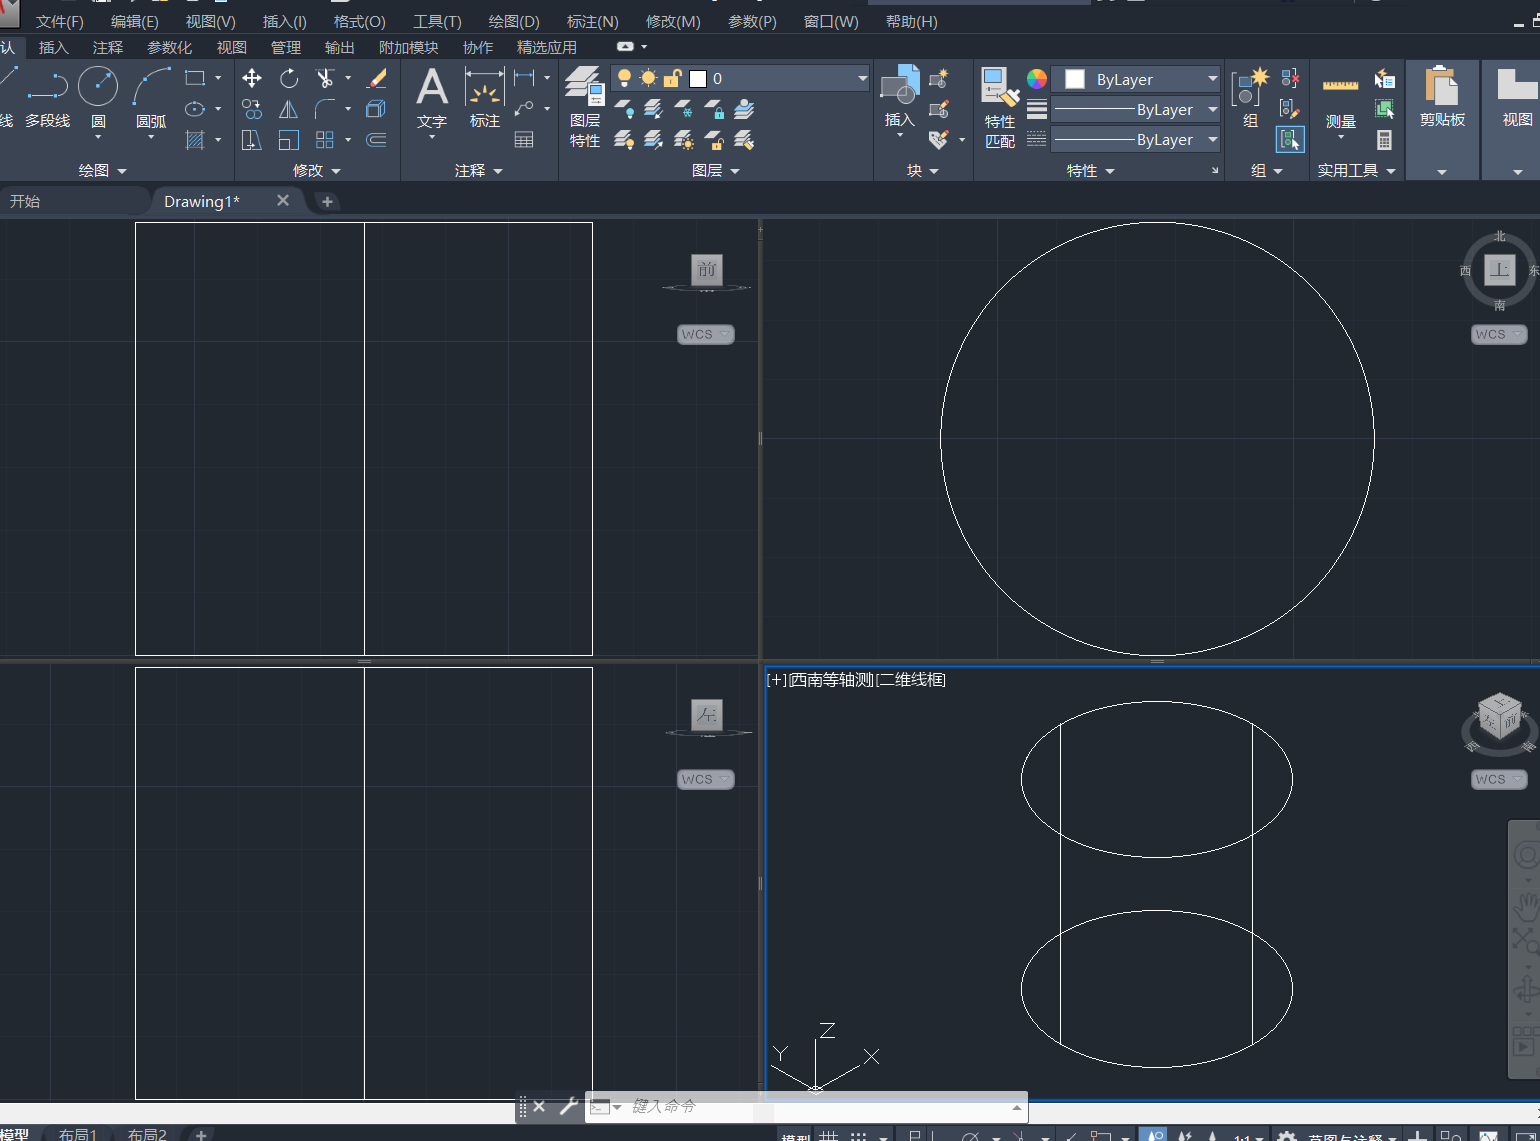Image resolution: width=1540 pixels, height=1141 pixels.
Task: Switch to the Drawing1* tab
Action: [x=202, y=201]
